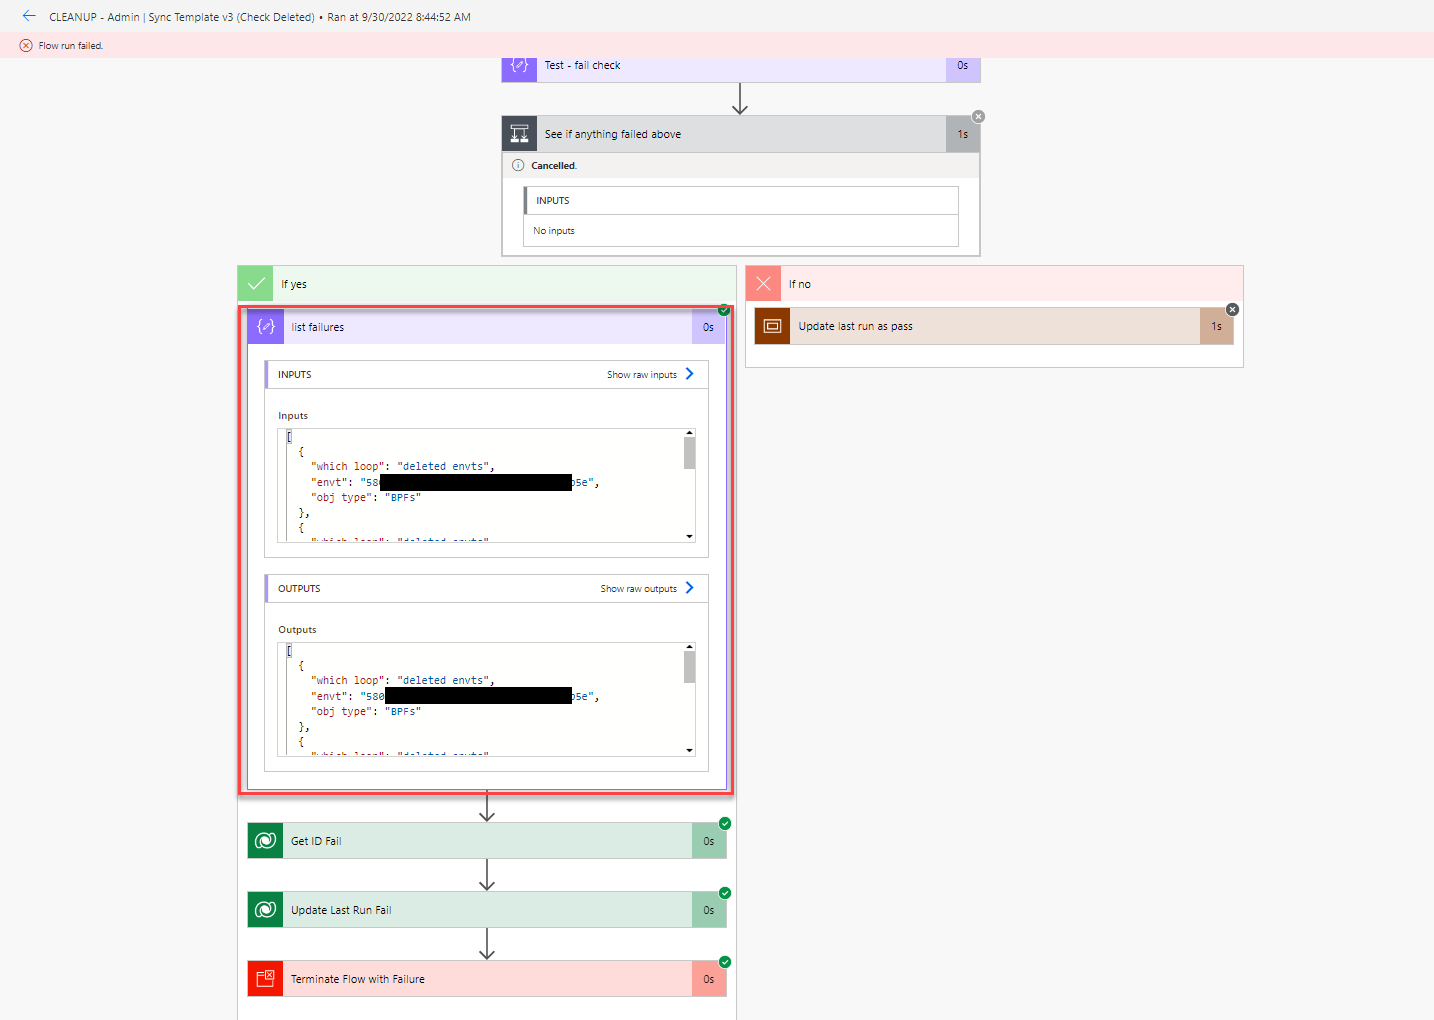Click the Inputs scrollbar up arrow
Viewport: 1434px width, 1020px height.
click(x=689, y=433)
